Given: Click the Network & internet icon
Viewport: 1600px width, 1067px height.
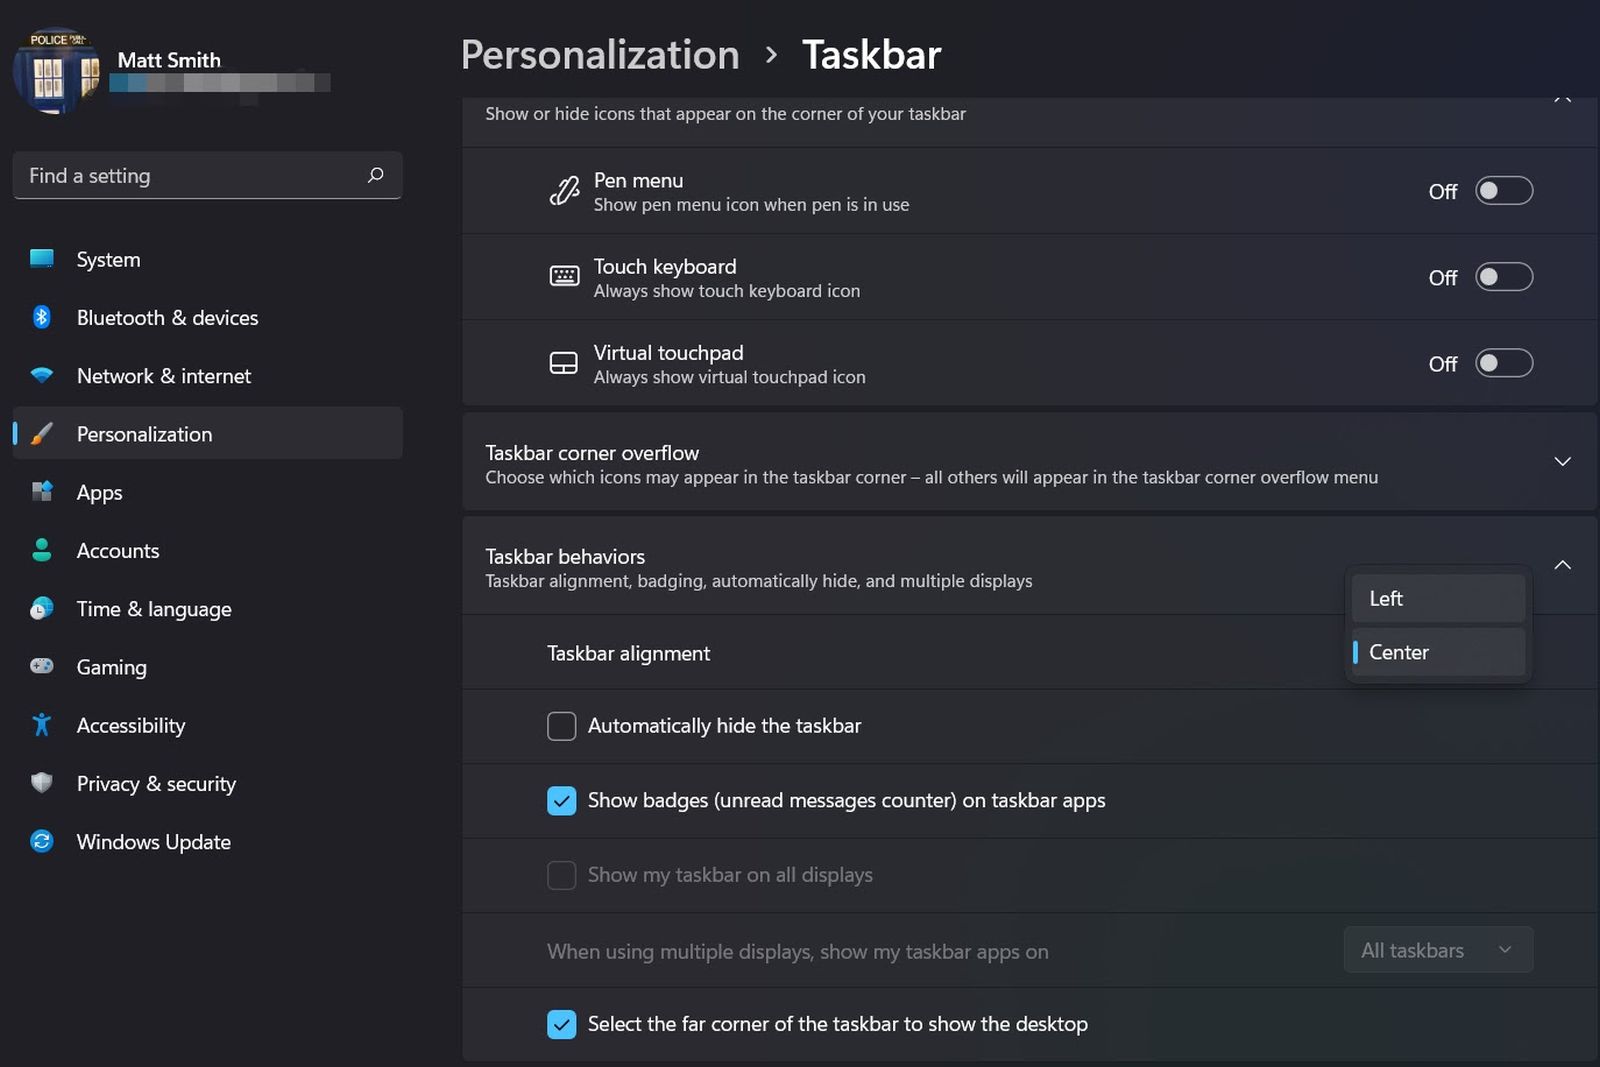Looking at the screenshot, I should 41,375.
